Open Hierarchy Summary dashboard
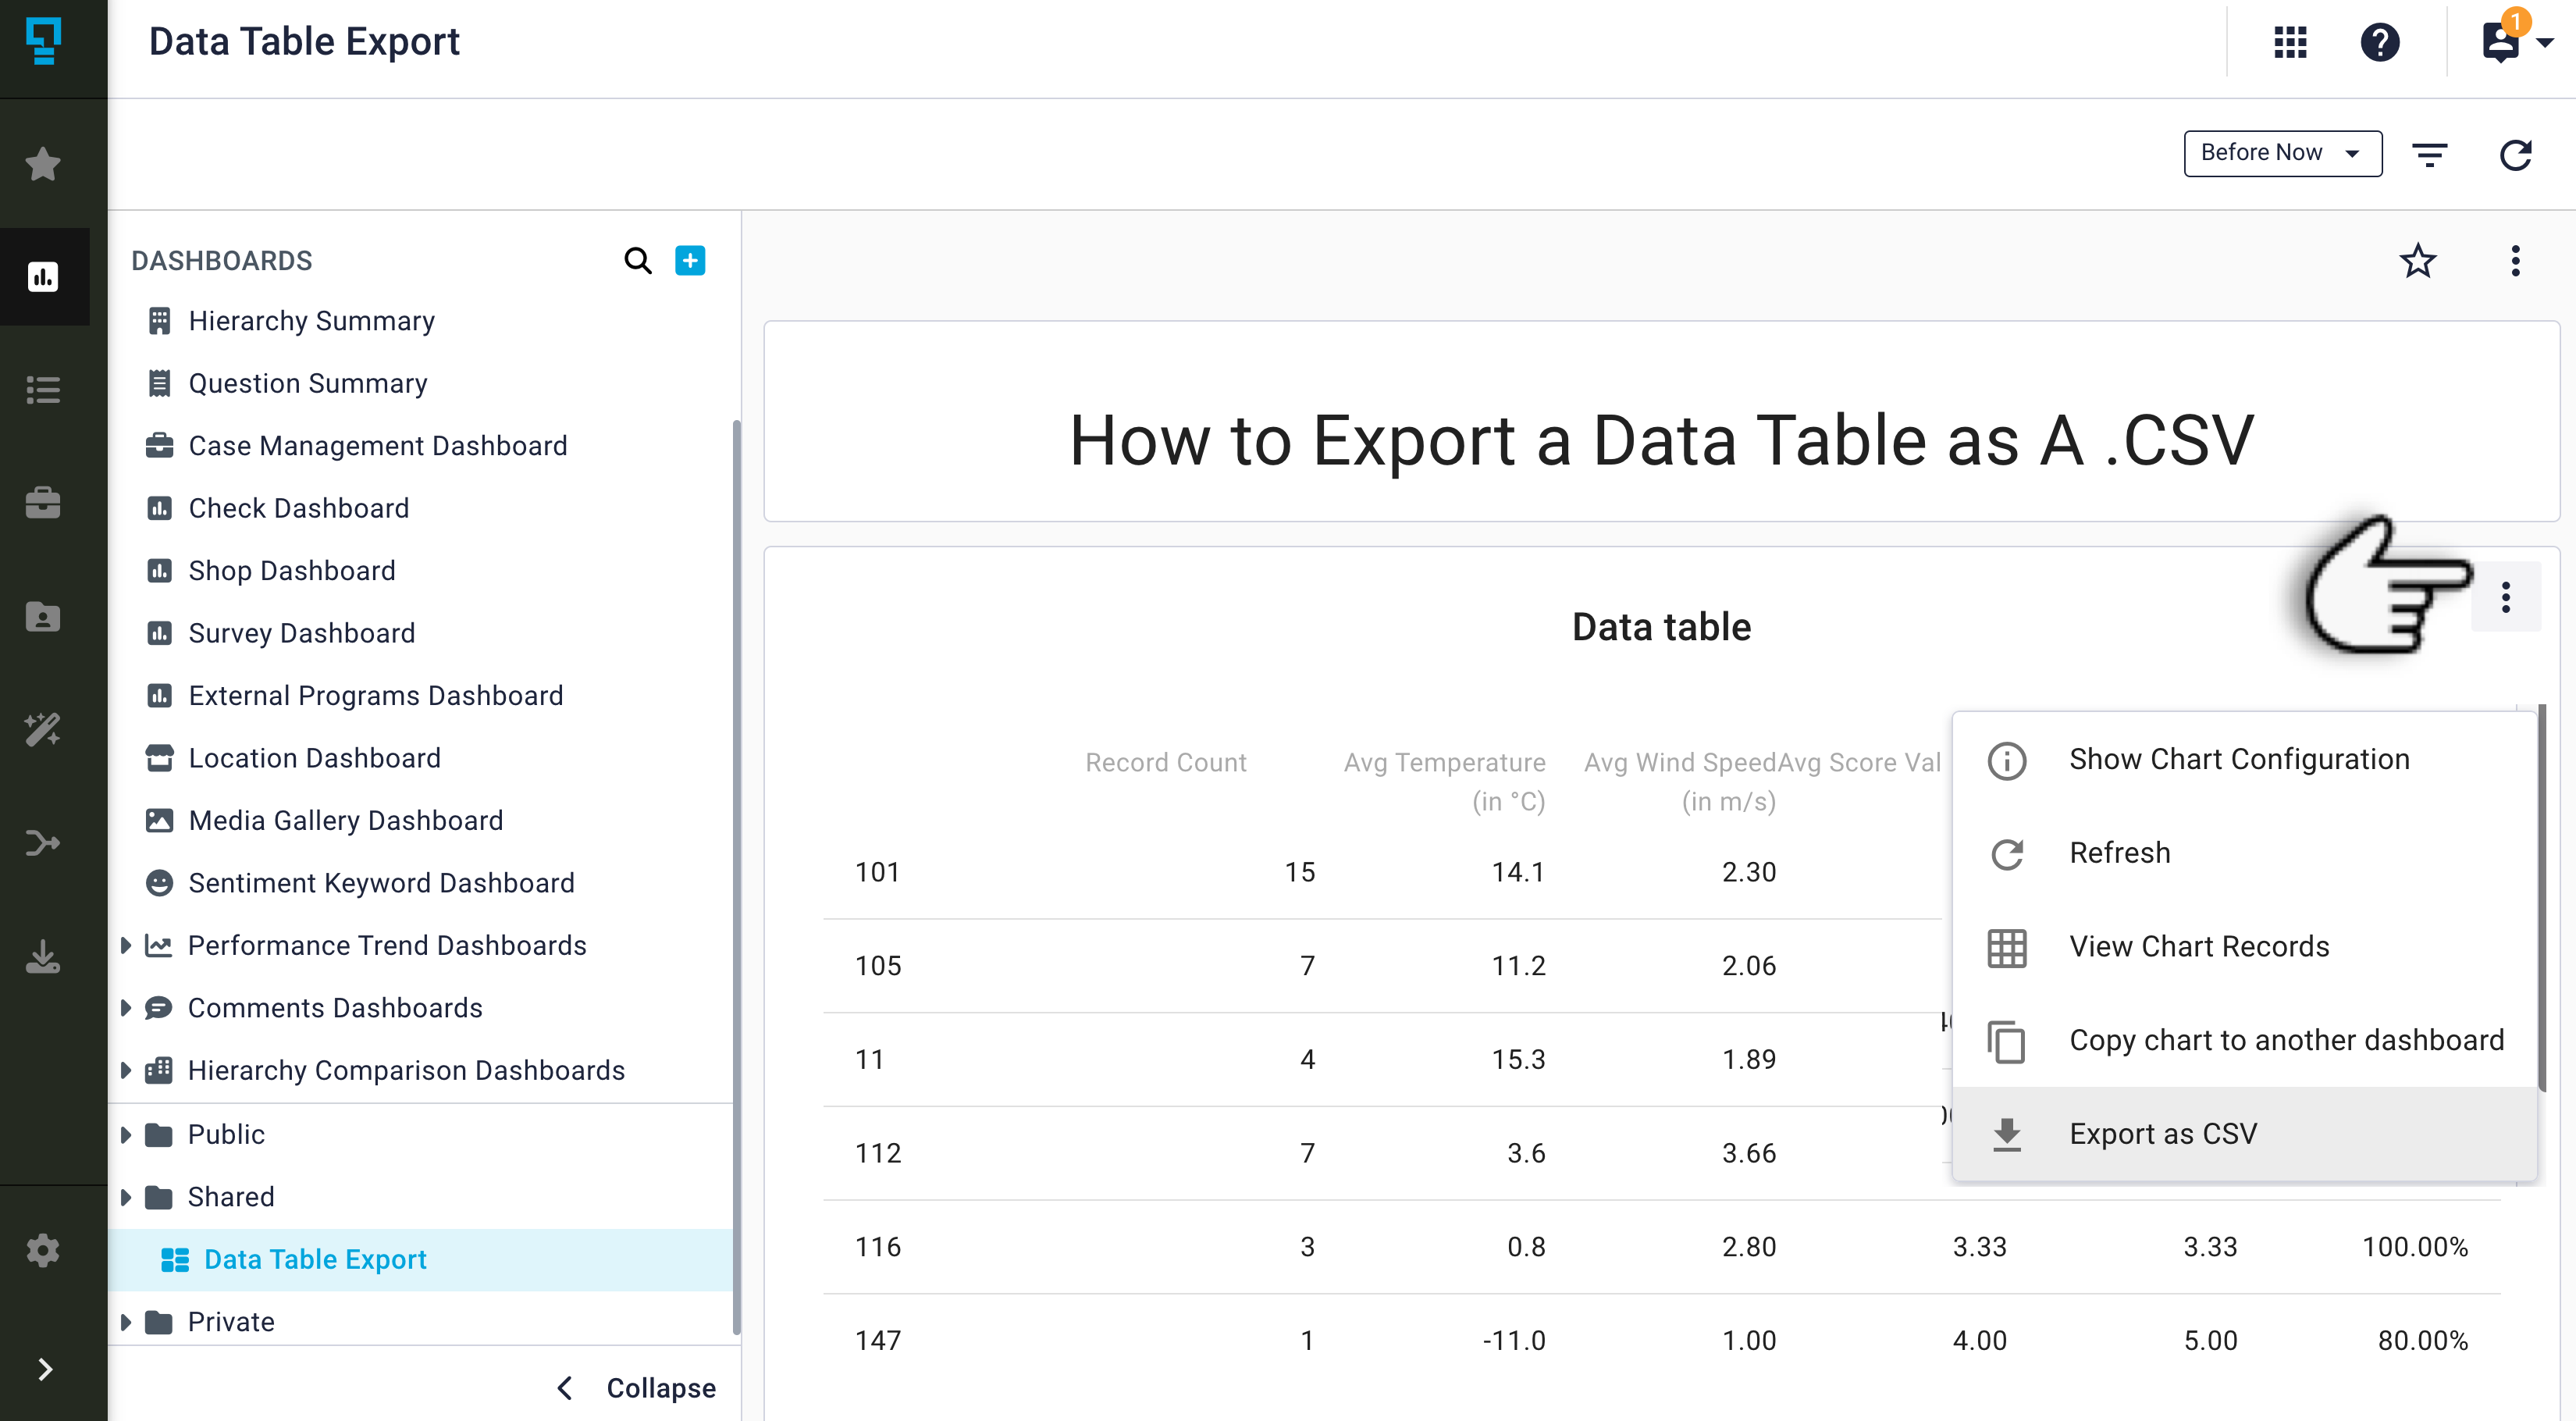 click(x=311, y=320)
